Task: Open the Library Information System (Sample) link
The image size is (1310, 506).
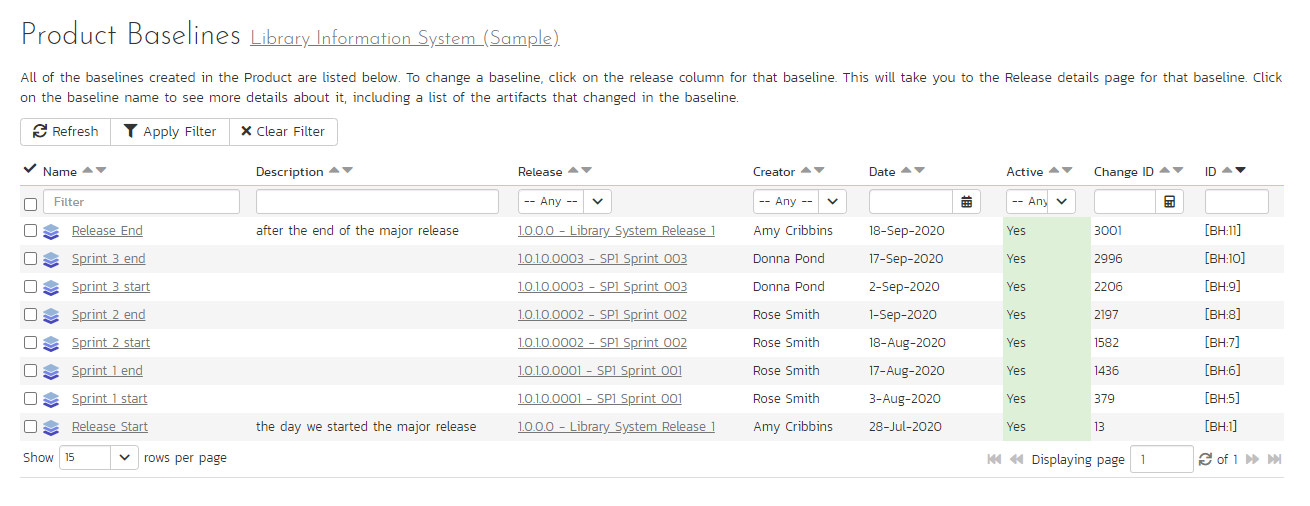Action: point(404,39)
